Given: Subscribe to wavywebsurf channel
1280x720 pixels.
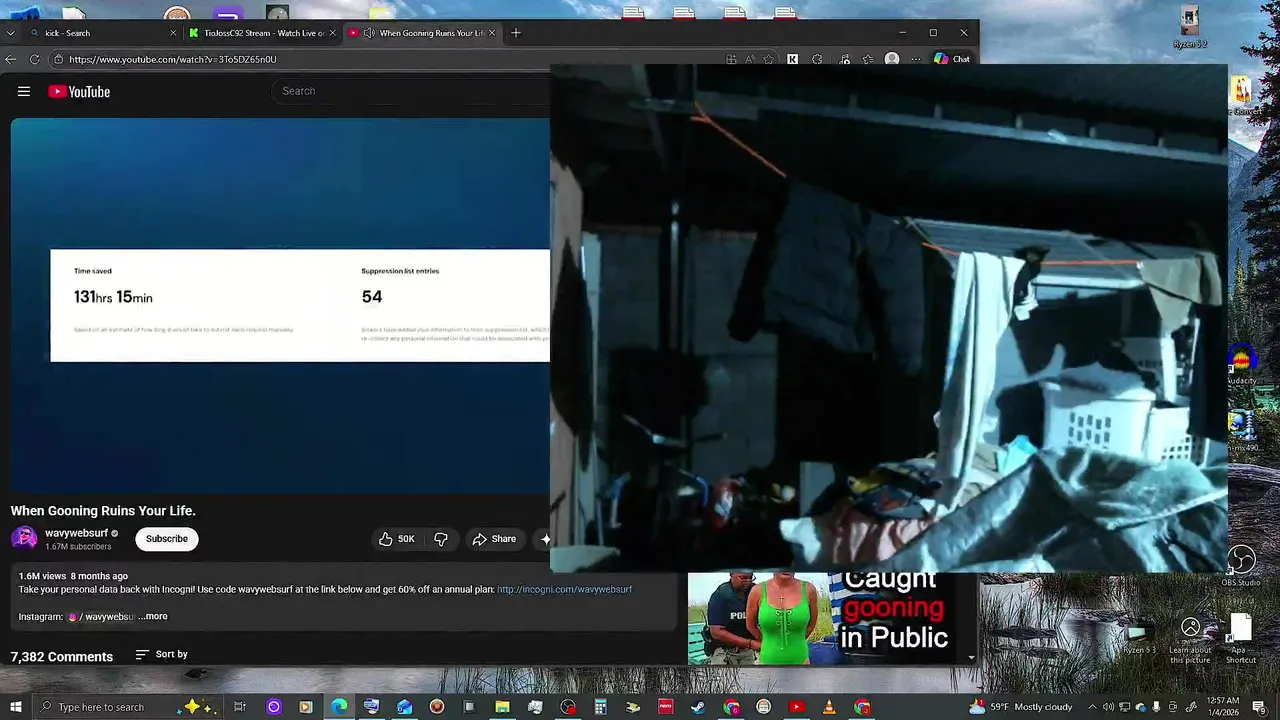Looking at the screenshot, I should click(166, 539).
